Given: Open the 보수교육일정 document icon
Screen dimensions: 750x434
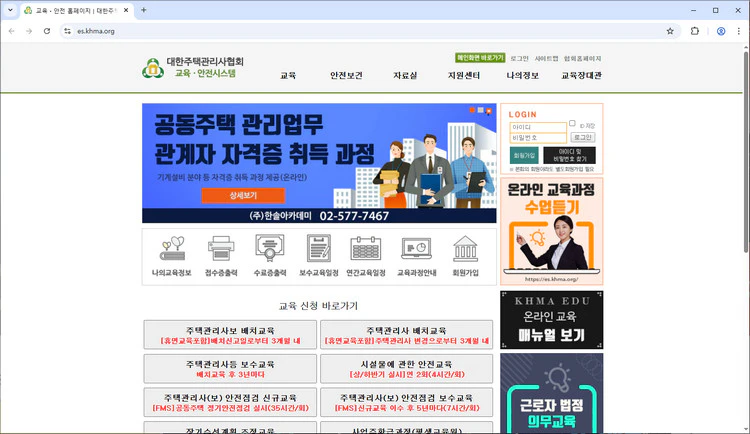Looking at the screenshot, I should (x=319, y=256).
